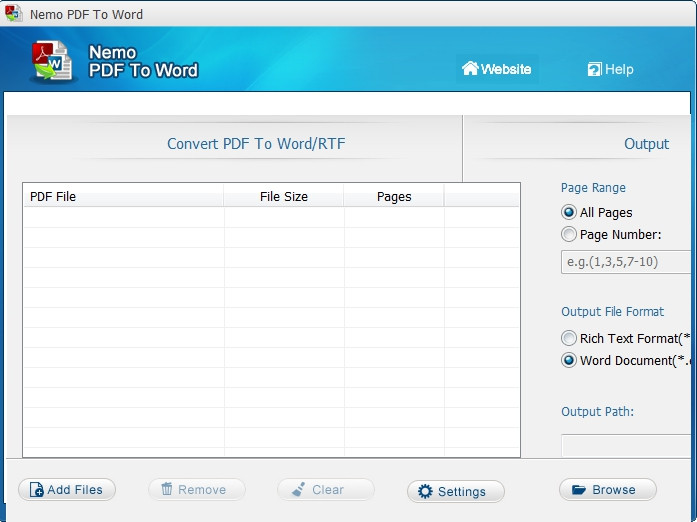Image resolution: width=697 pixels, height=522 pixels.
Task: Click the PDF File column header
Action: [123, 196]
